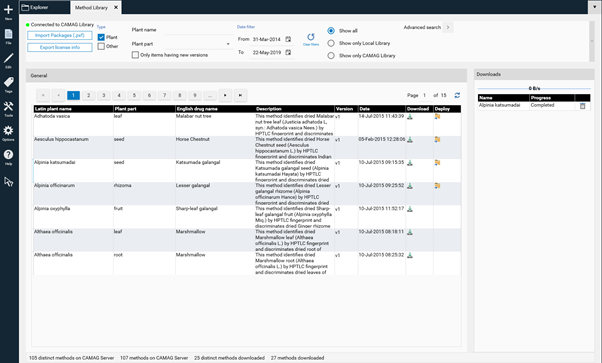Open the Plant part dropdown

click(x=198, y=44)
